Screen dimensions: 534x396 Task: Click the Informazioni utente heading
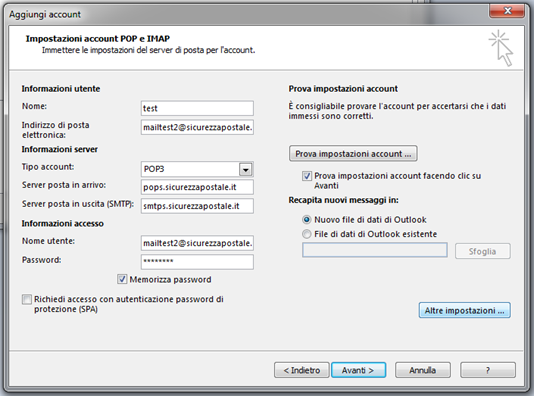pos(61,89)
